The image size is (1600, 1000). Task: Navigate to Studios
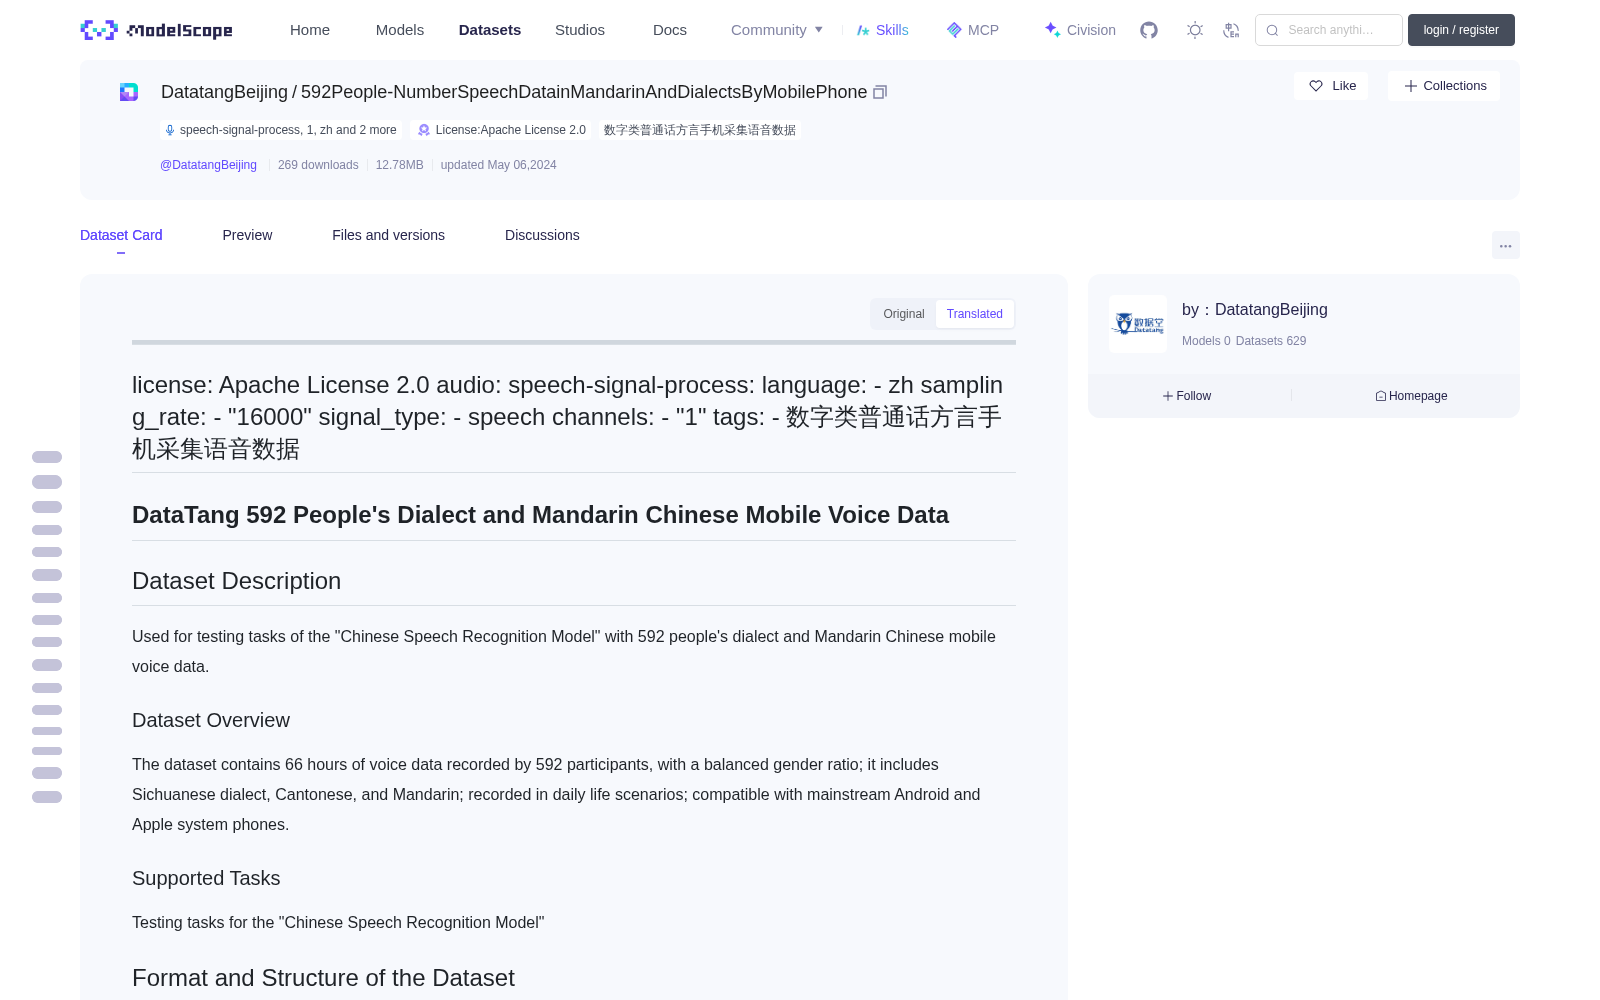tap(580, 30)
